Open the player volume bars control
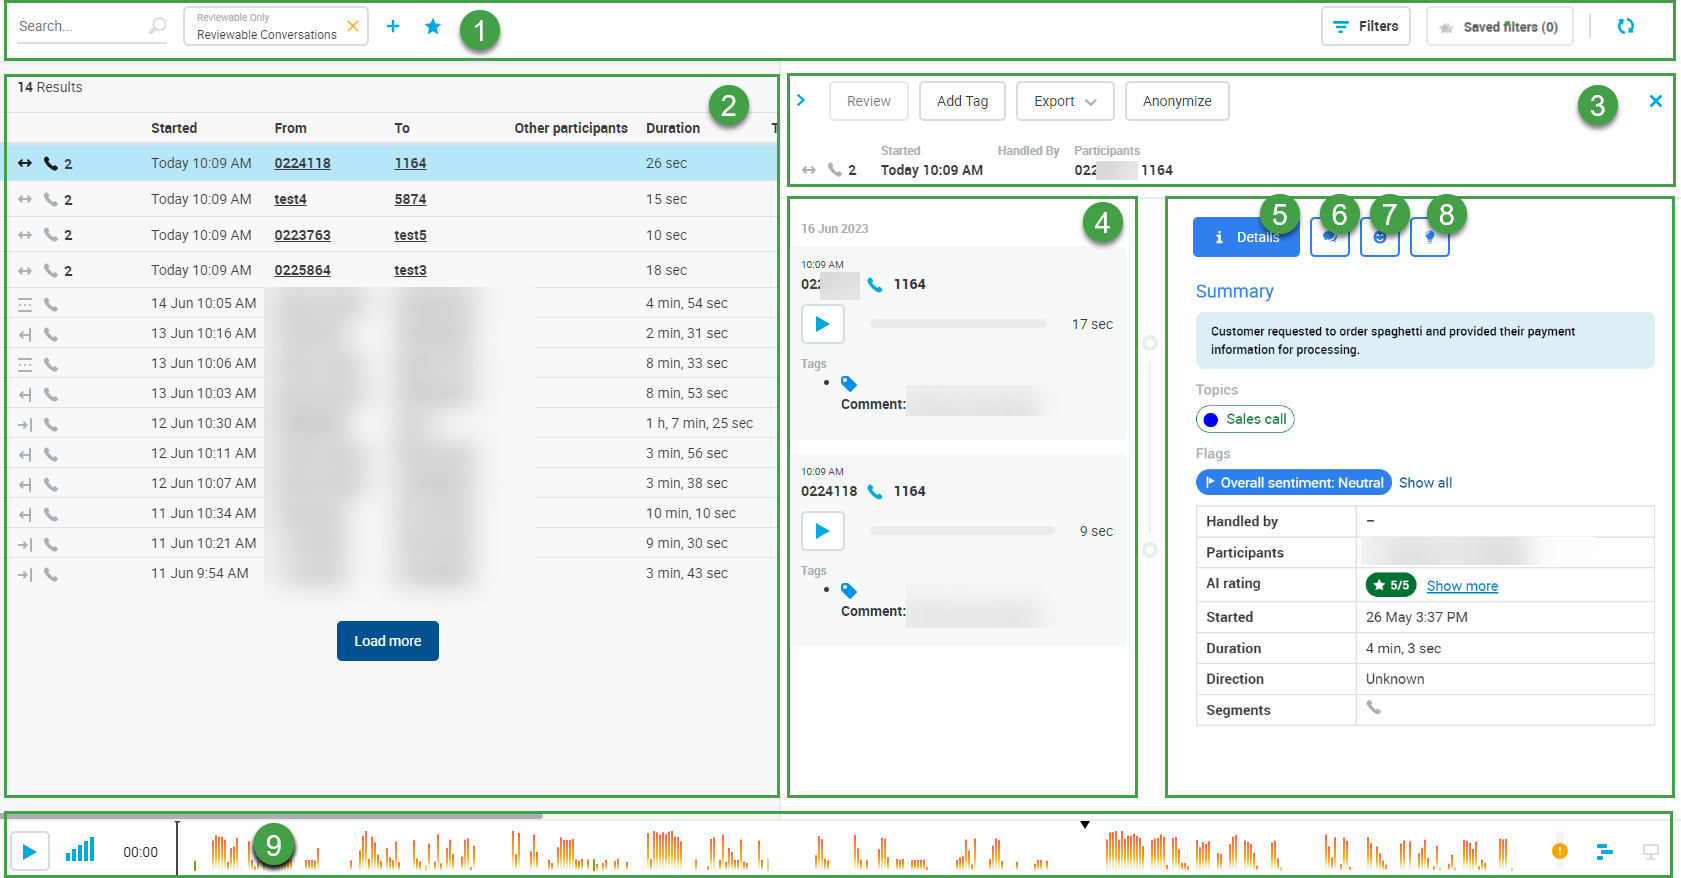This screenshot has height=878, width=1681. point(80,851)
